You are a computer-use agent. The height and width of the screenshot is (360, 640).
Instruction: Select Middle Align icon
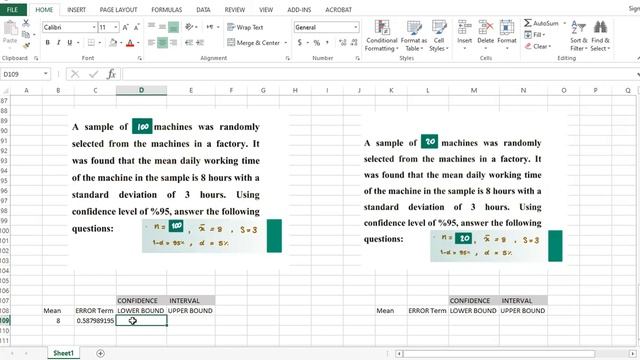(162, 27)
